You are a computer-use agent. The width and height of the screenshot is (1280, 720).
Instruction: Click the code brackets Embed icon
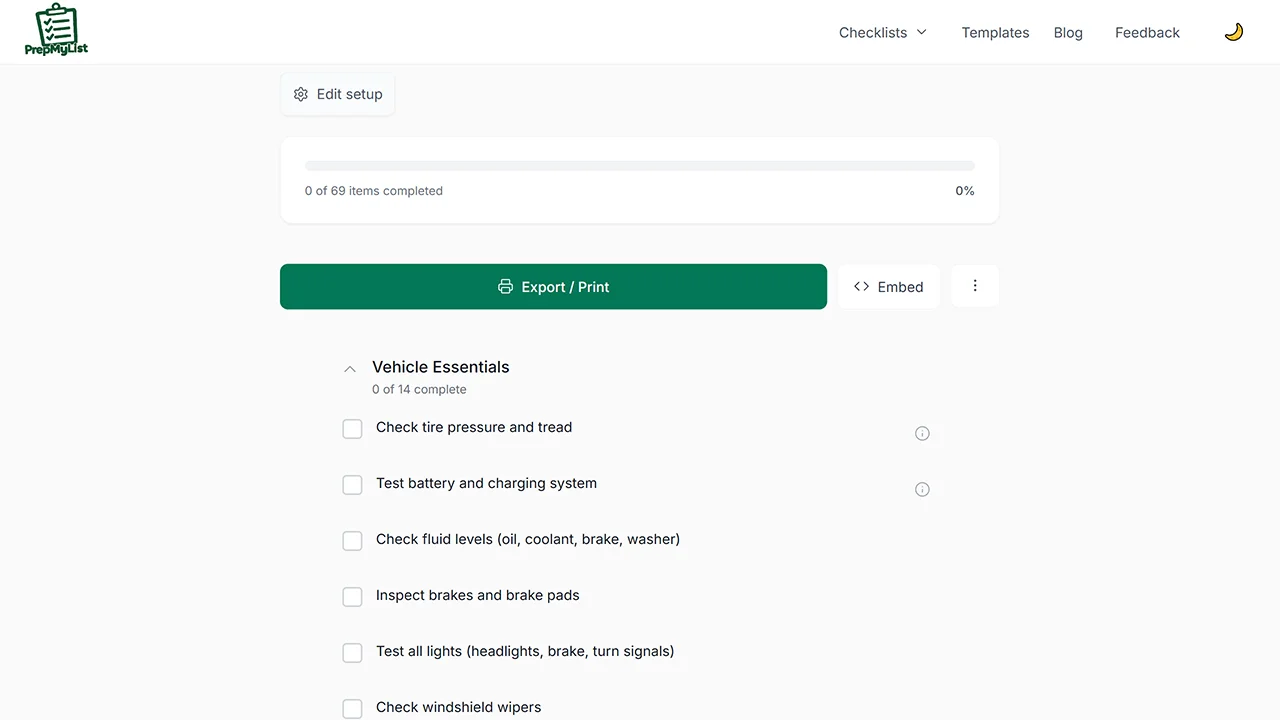pos(861,287)
